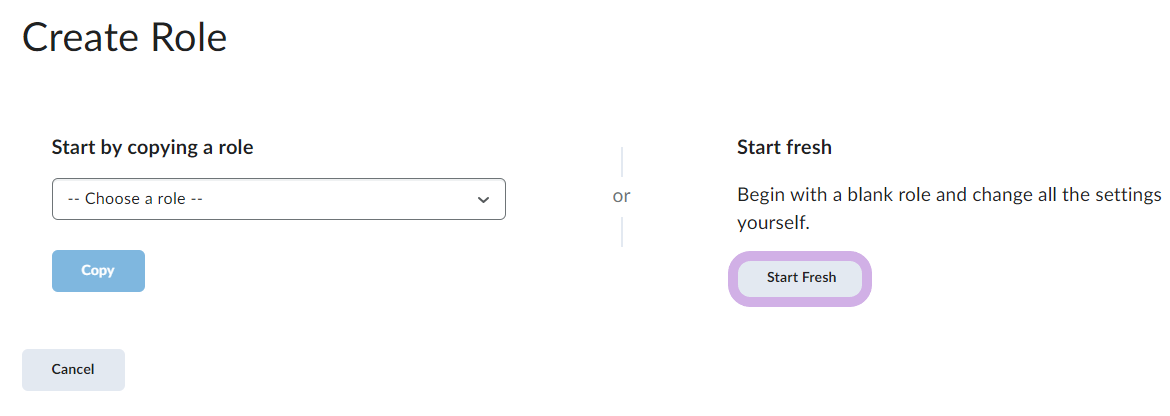
Task: Copy the selected role
Action: tap(98, 271)
